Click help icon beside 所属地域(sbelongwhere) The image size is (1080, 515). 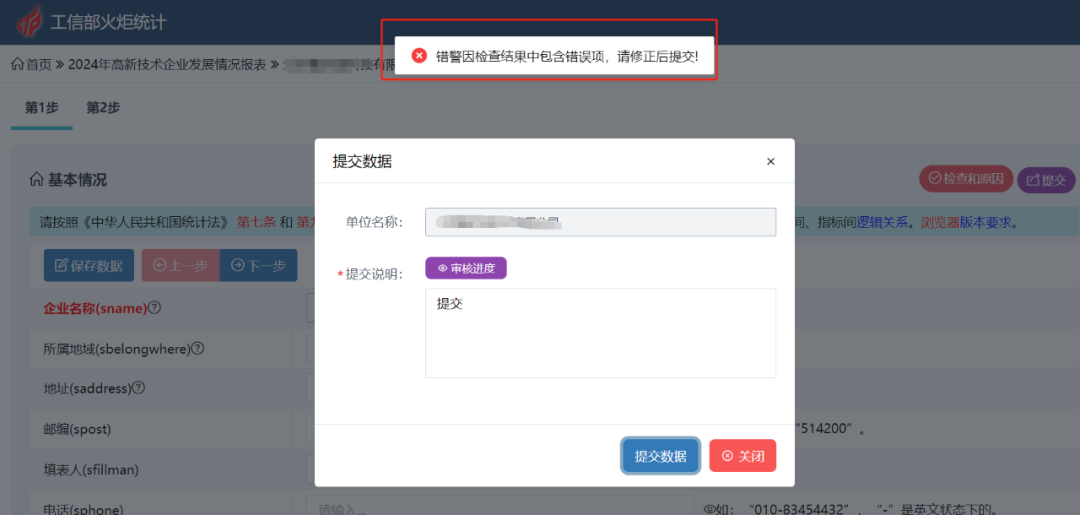[198, 349]
